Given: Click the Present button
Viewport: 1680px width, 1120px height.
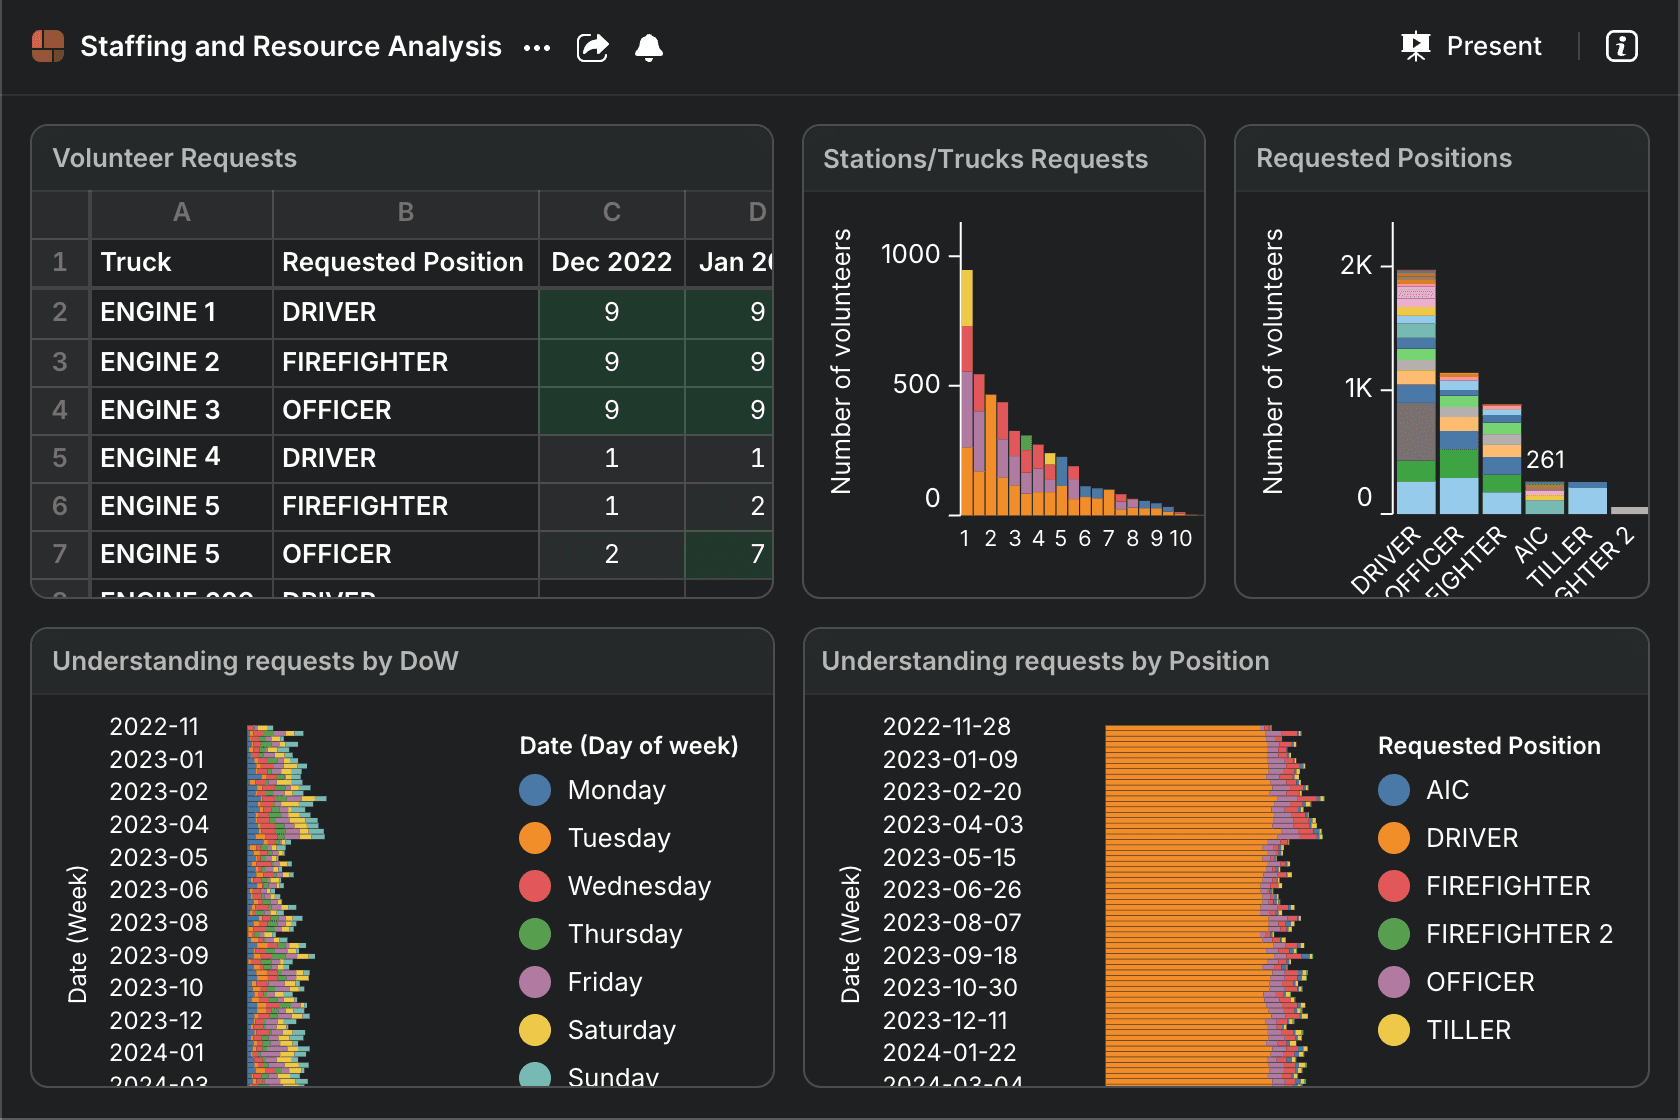Looking at the screenshot, I should click(1471, 46).
